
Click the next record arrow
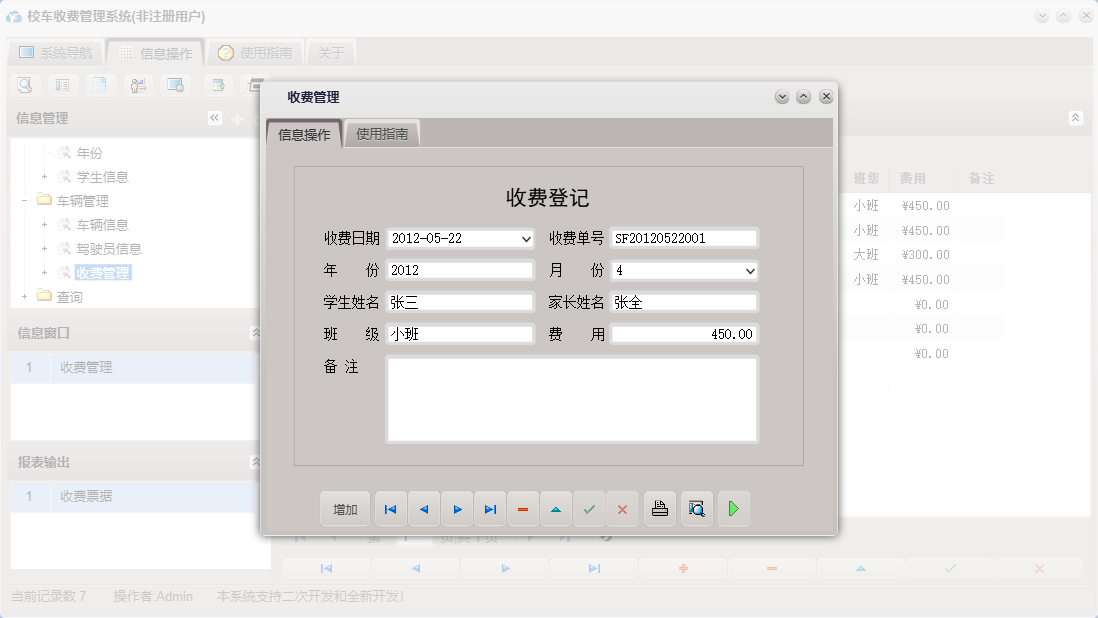click(457, 509)
